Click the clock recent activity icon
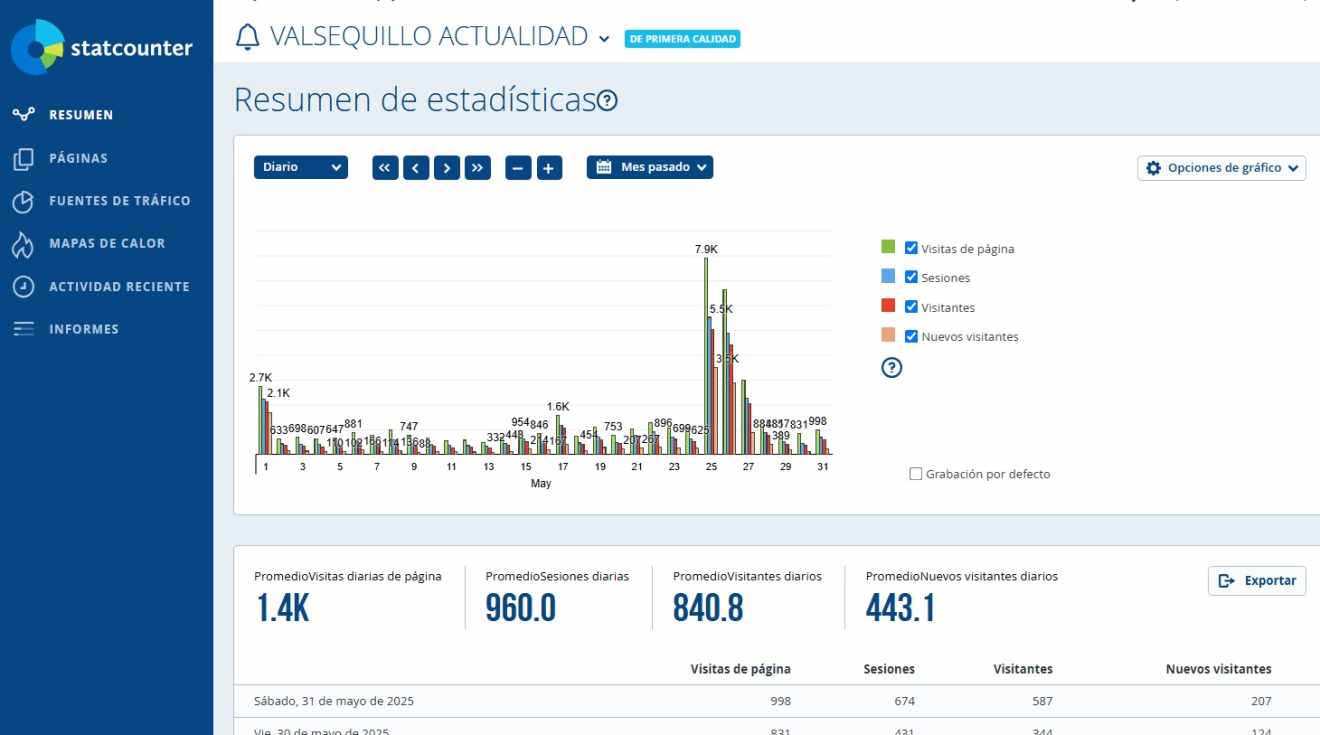The width and height of the screenshot is (1320, 735). [24, 287]
